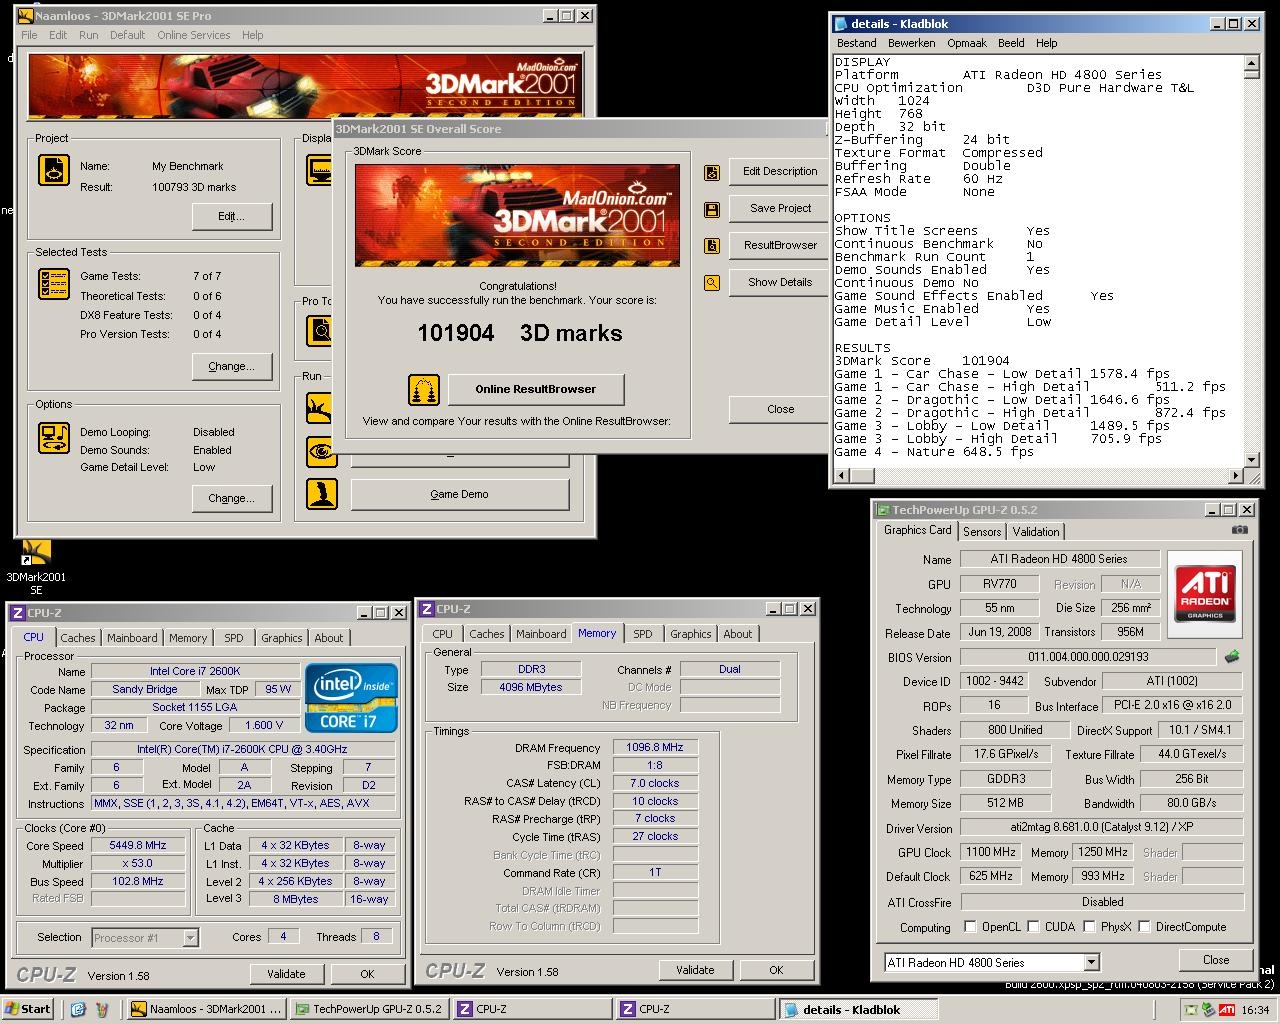Screen dimensions: 1280x1024
Task: Click the Edit Description icon in score dialog
Action: [x=712, y=172]
